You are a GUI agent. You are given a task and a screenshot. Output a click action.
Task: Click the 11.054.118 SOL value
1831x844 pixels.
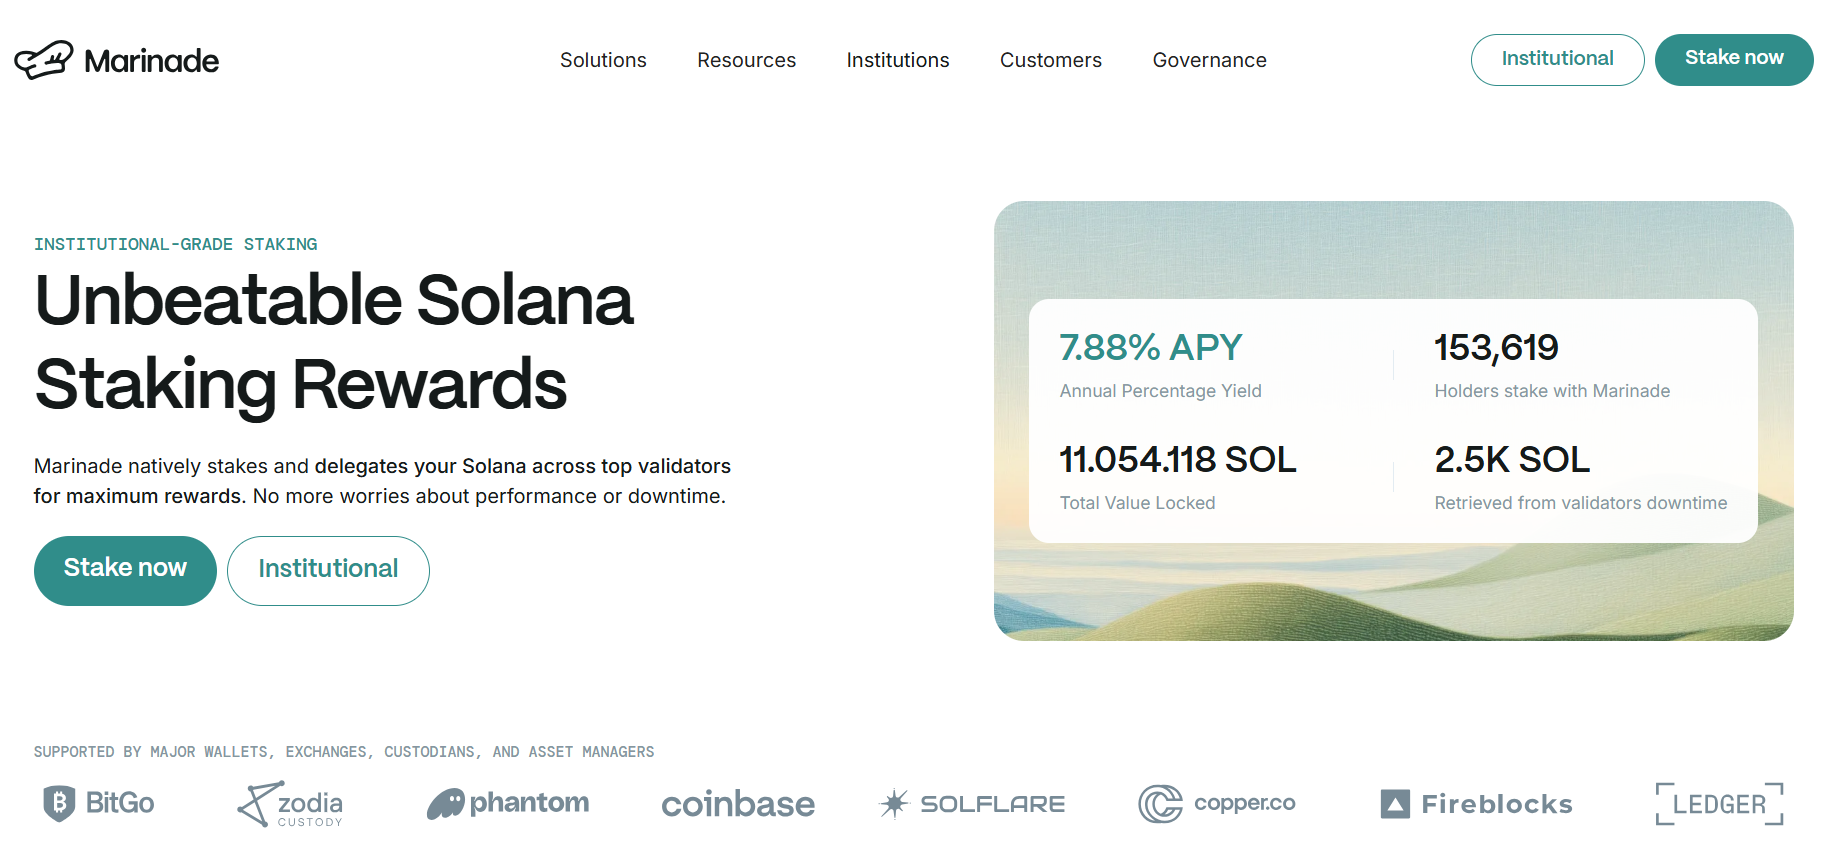pos(1177,460)
